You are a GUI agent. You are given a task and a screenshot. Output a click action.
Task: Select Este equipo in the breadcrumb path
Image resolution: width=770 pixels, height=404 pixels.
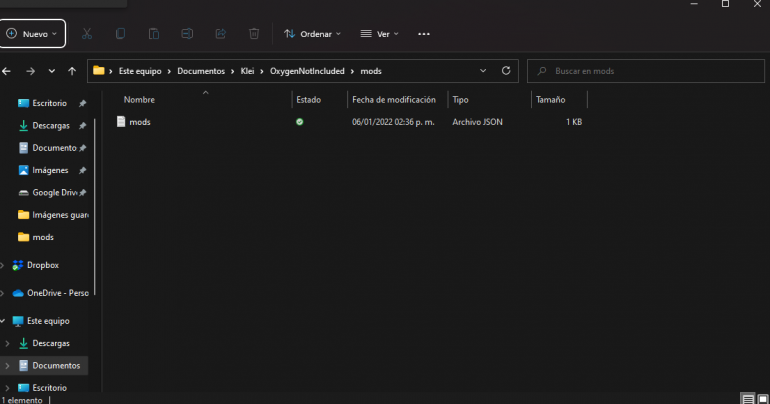140,71
